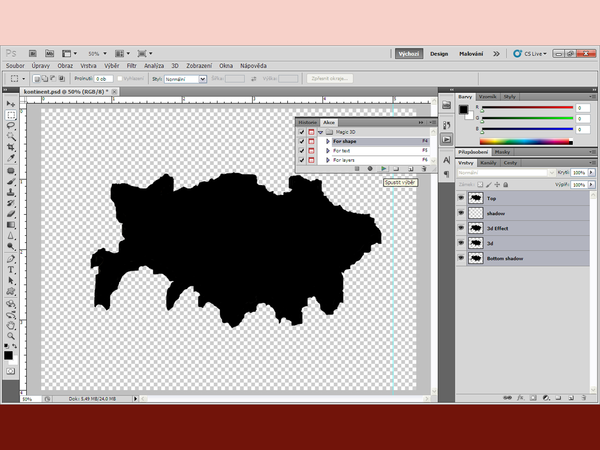
Task: Choose the Horizontal Type tool
Action: pos(11,269)
